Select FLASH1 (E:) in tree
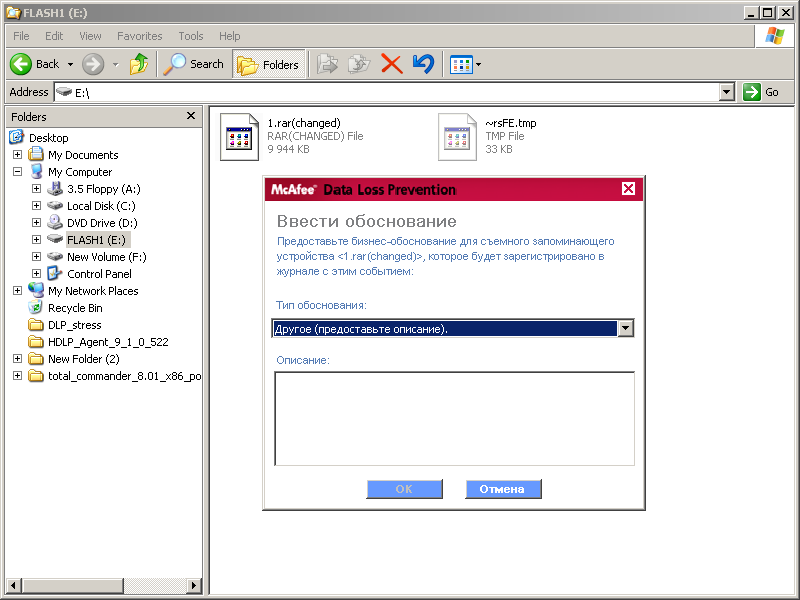Screen dimensions: 800x600 click(x=96, y=240)
